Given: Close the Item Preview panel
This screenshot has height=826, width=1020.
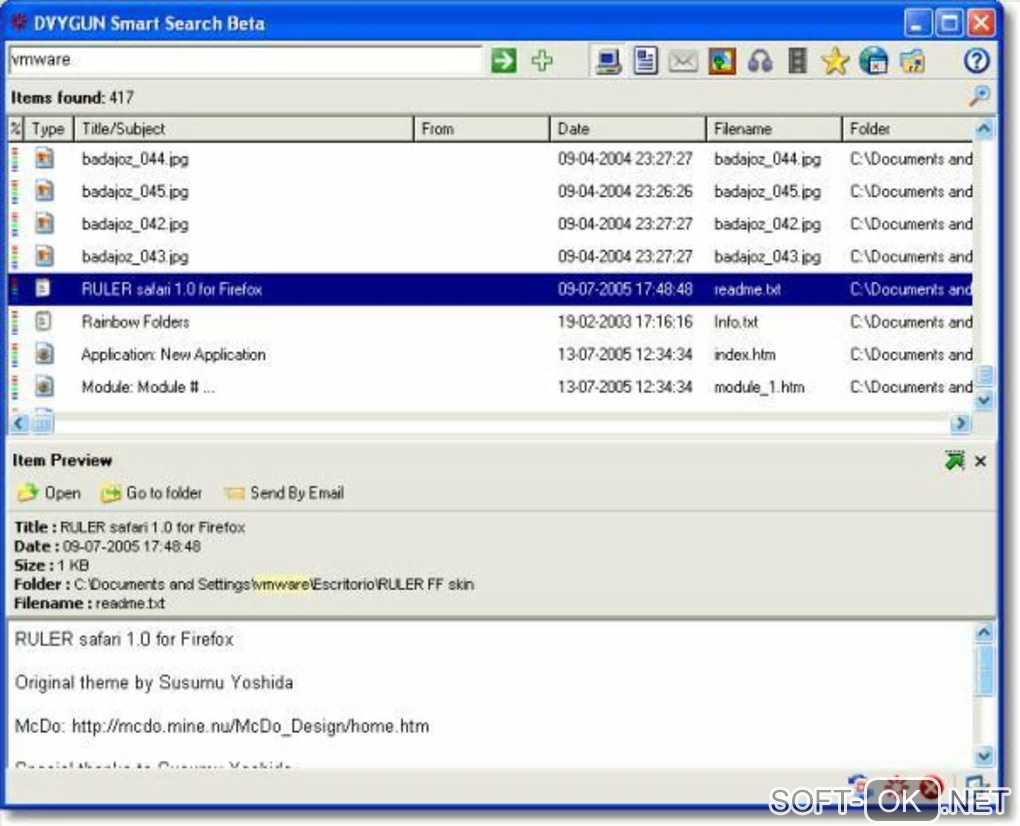Looking at the screenshot, I should coord(980,461).
